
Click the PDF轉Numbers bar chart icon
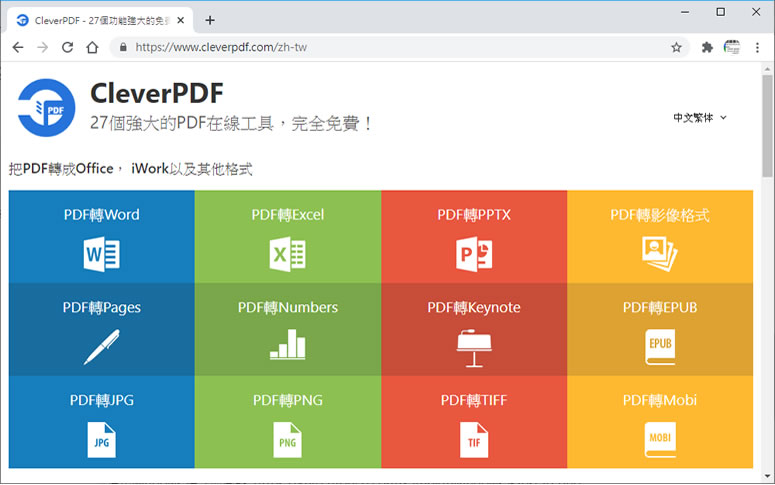[287, 345]
